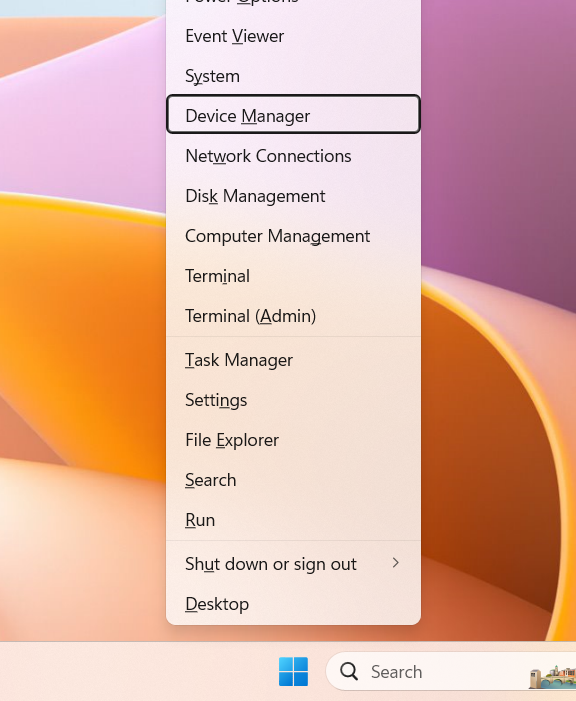Image resolution: width=576 pixels, height=701 pixels.
Task: Click the taskbar Search input field
Action: pyautogui.click(x=451, y=671)
